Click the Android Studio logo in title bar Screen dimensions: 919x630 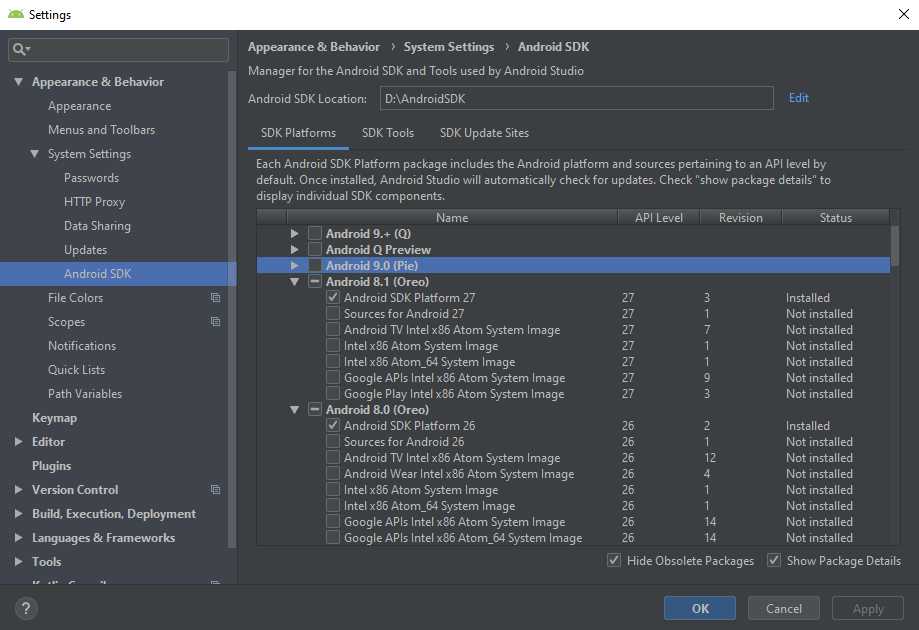[x=16, y=14]
